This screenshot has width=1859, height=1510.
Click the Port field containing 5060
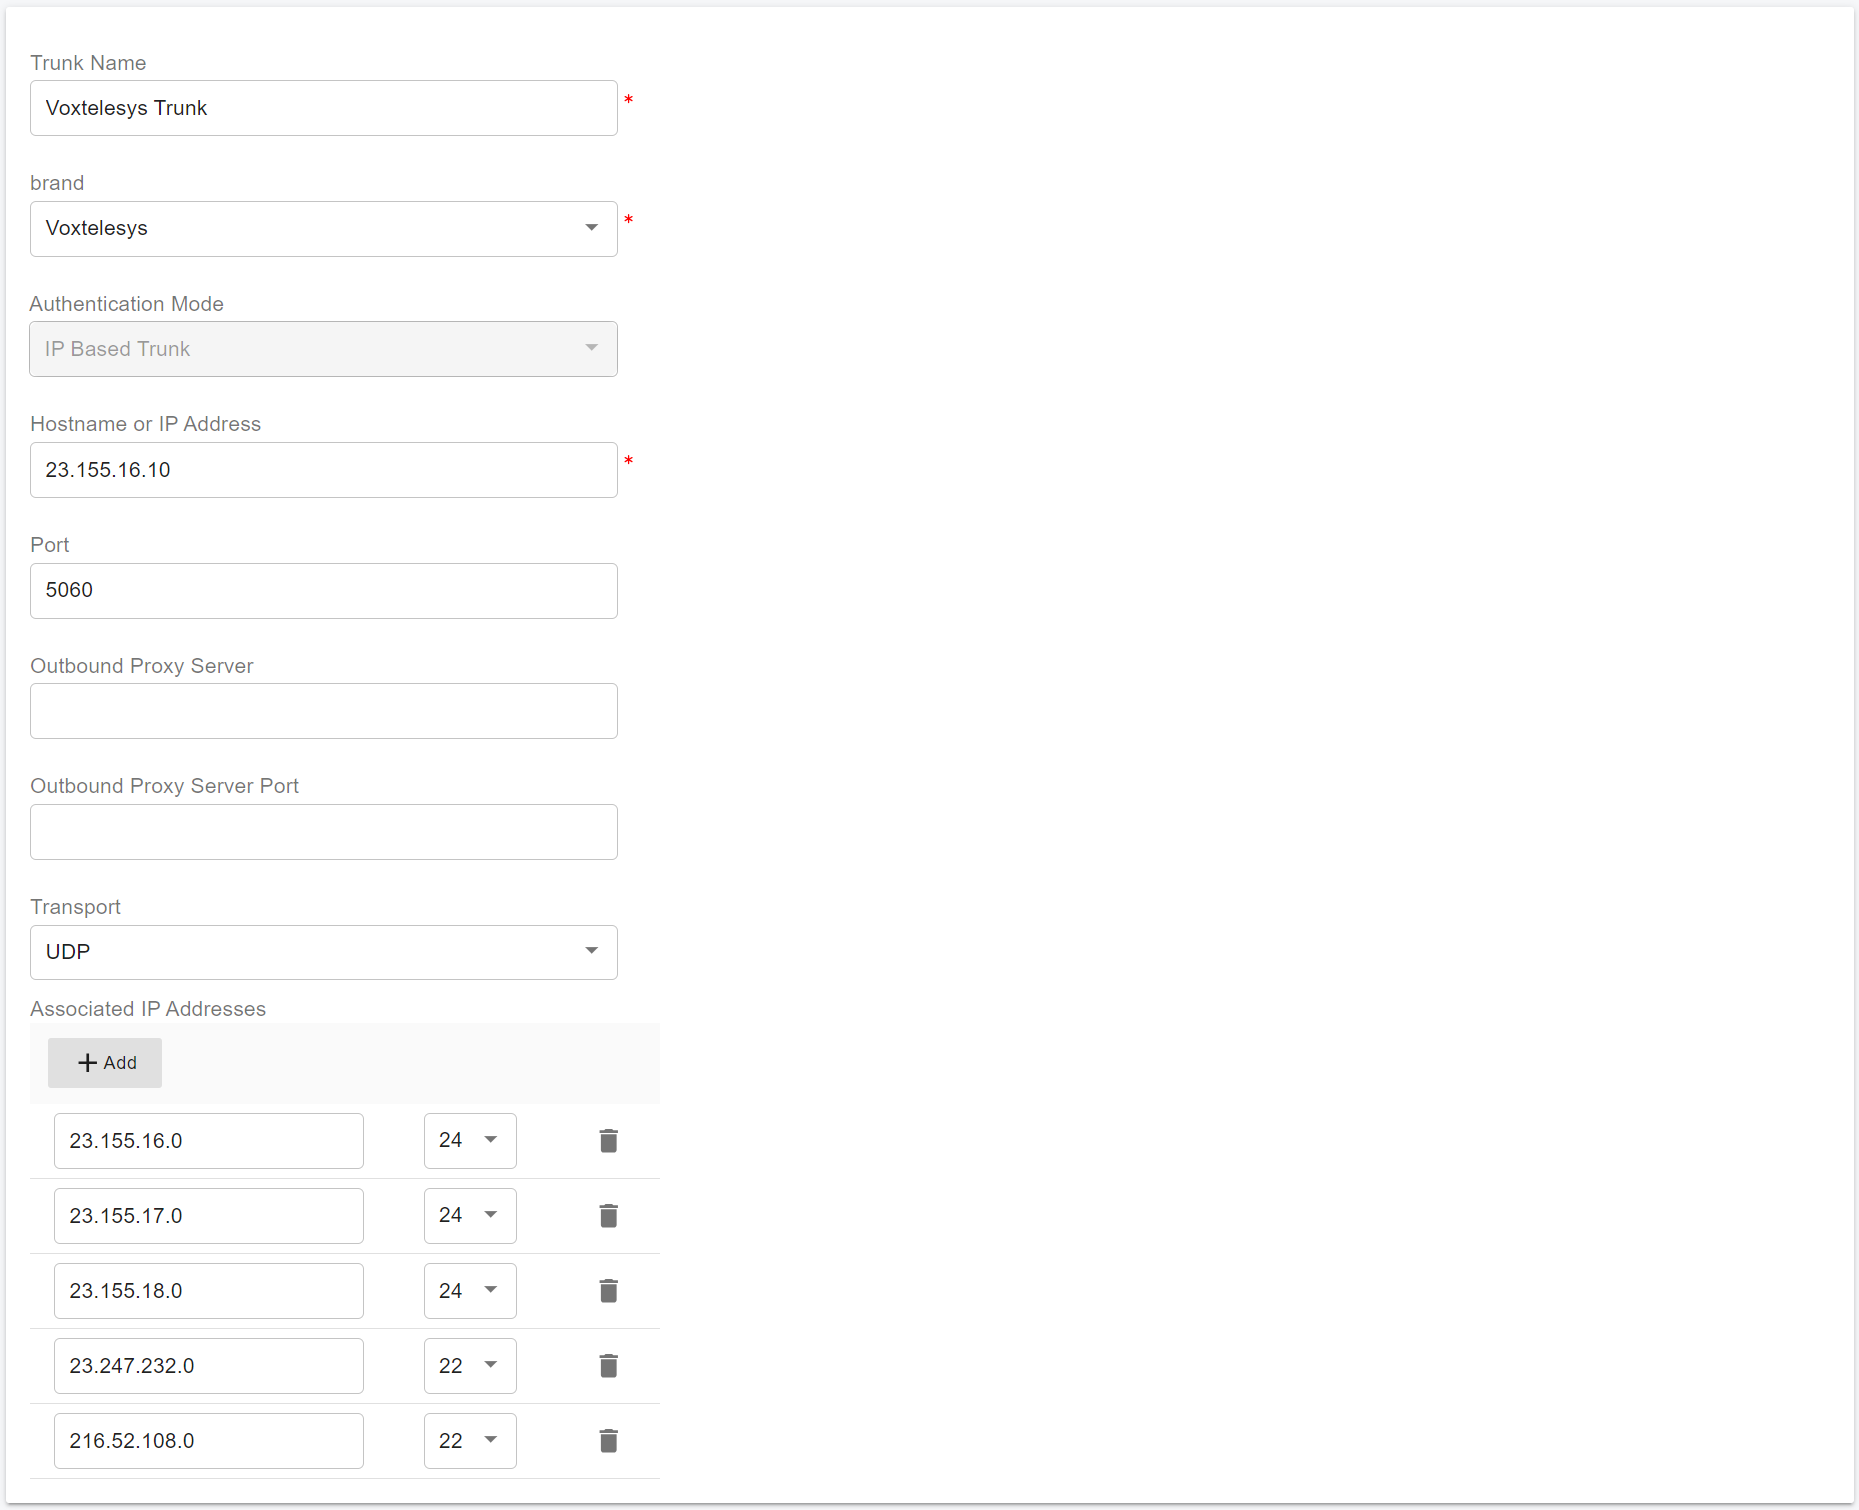click(323, 590)
